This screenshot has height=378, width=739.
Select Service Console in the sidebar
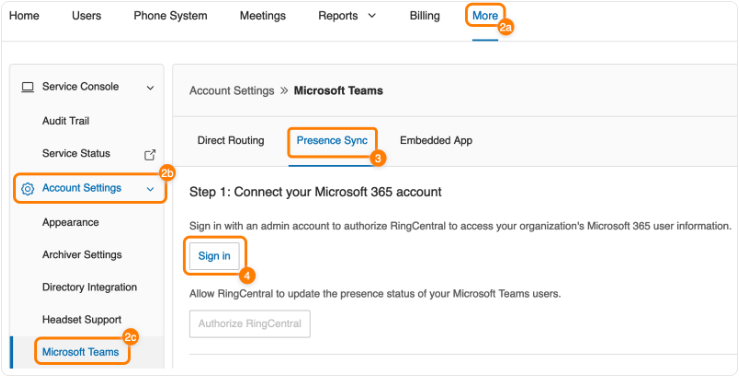(80, 87)
